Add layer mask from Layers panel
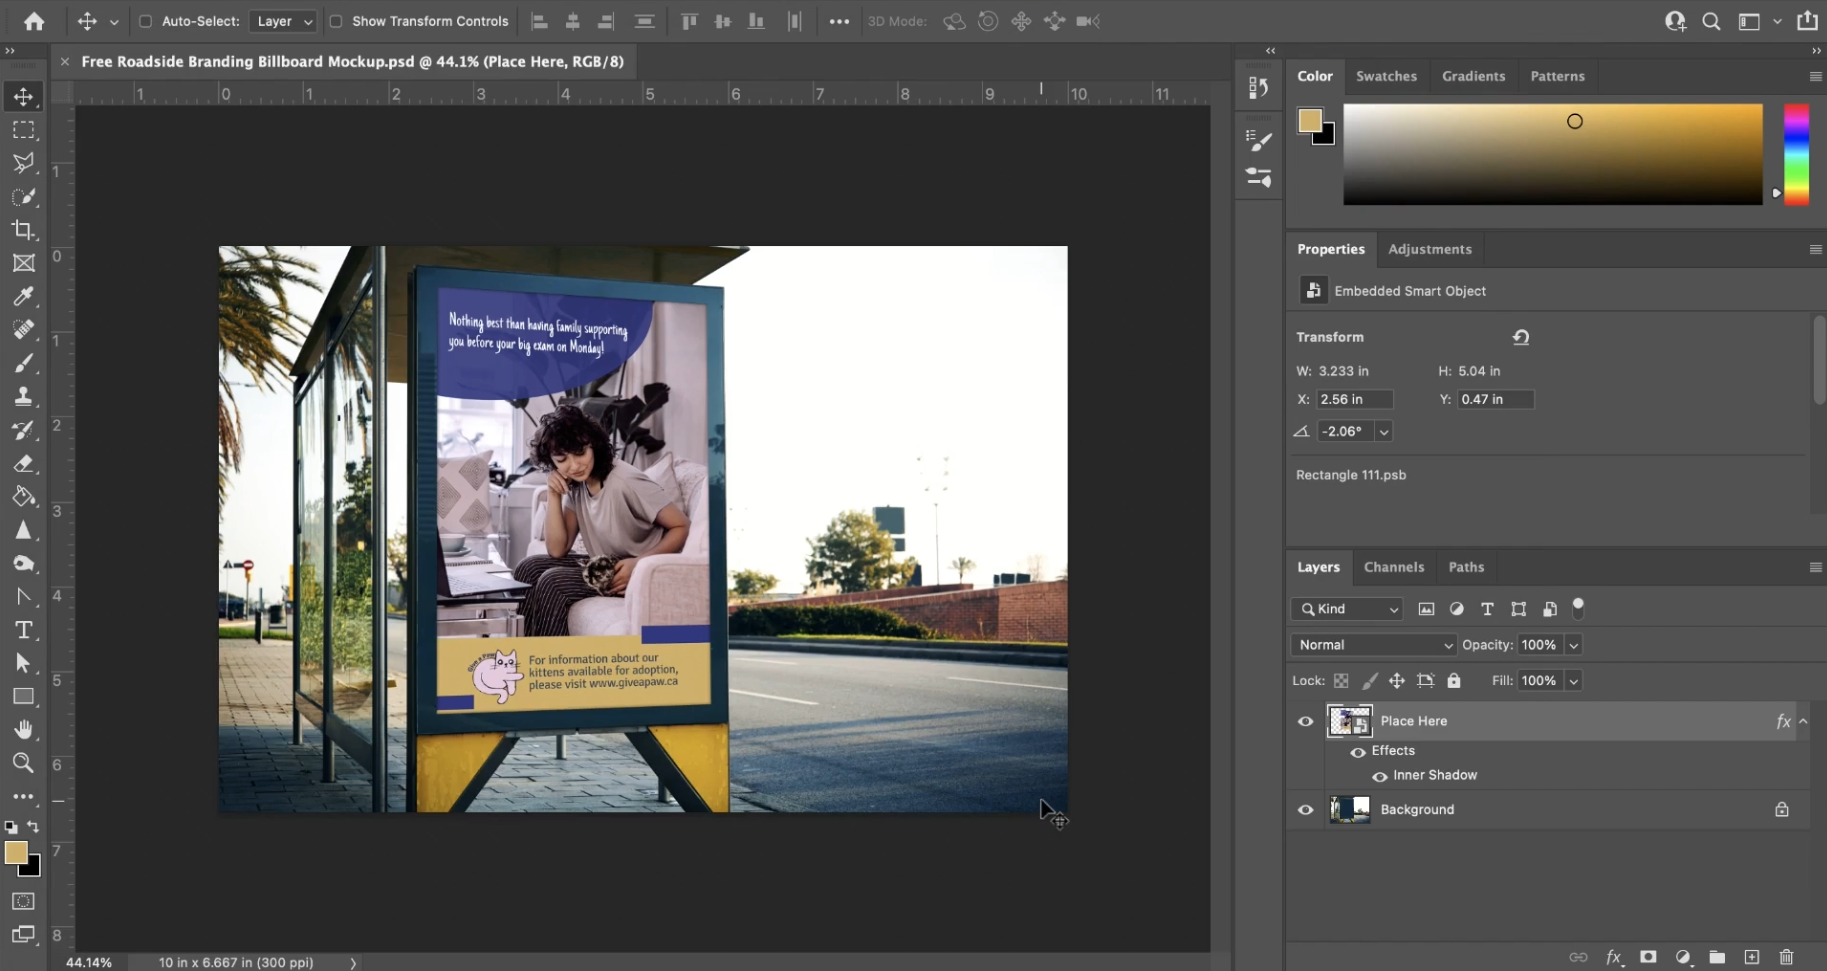Viewport: 1827px width, 971px height. [x=1648, y=957]
